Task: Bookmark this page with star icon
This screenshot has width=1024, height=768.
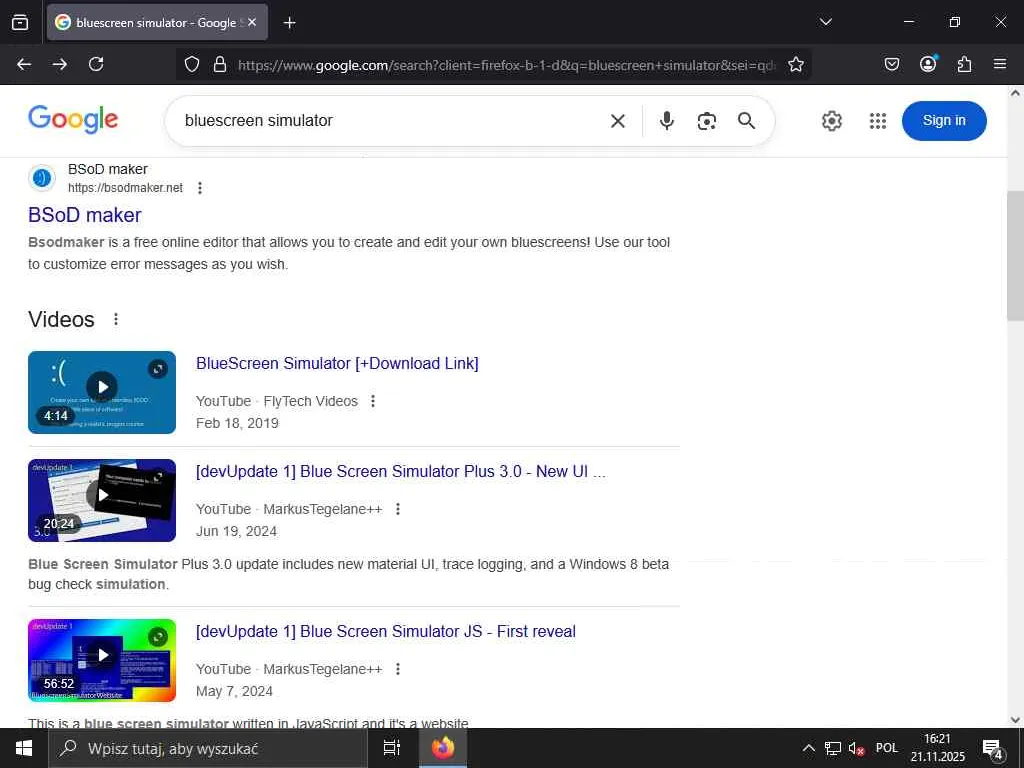Action: pyautogui.click(x=795, y=64)
